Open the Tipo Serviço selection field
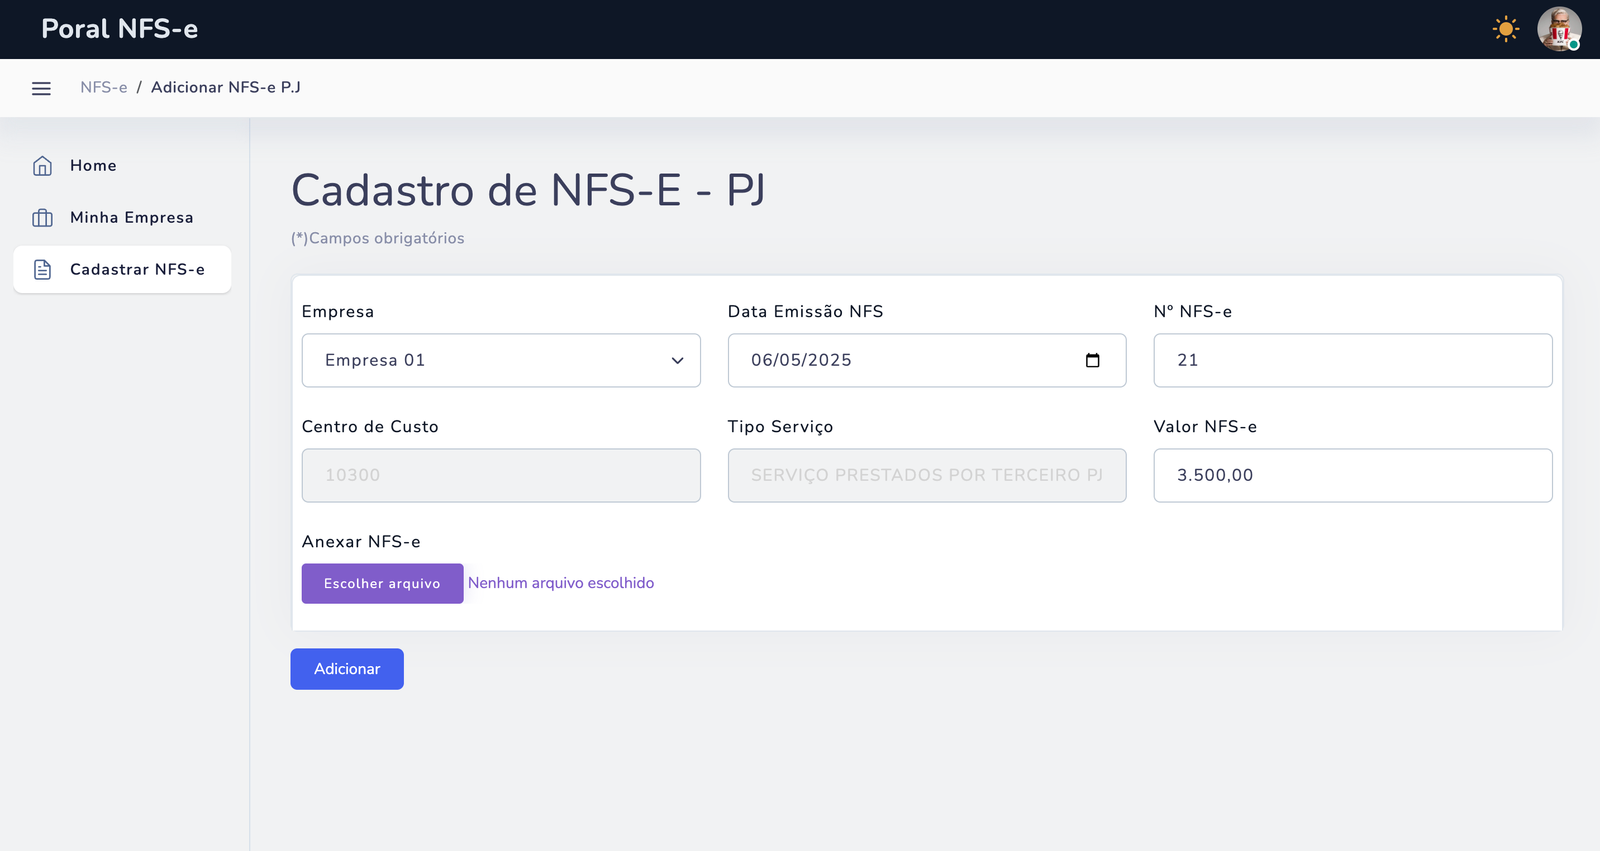 (926, 475)
